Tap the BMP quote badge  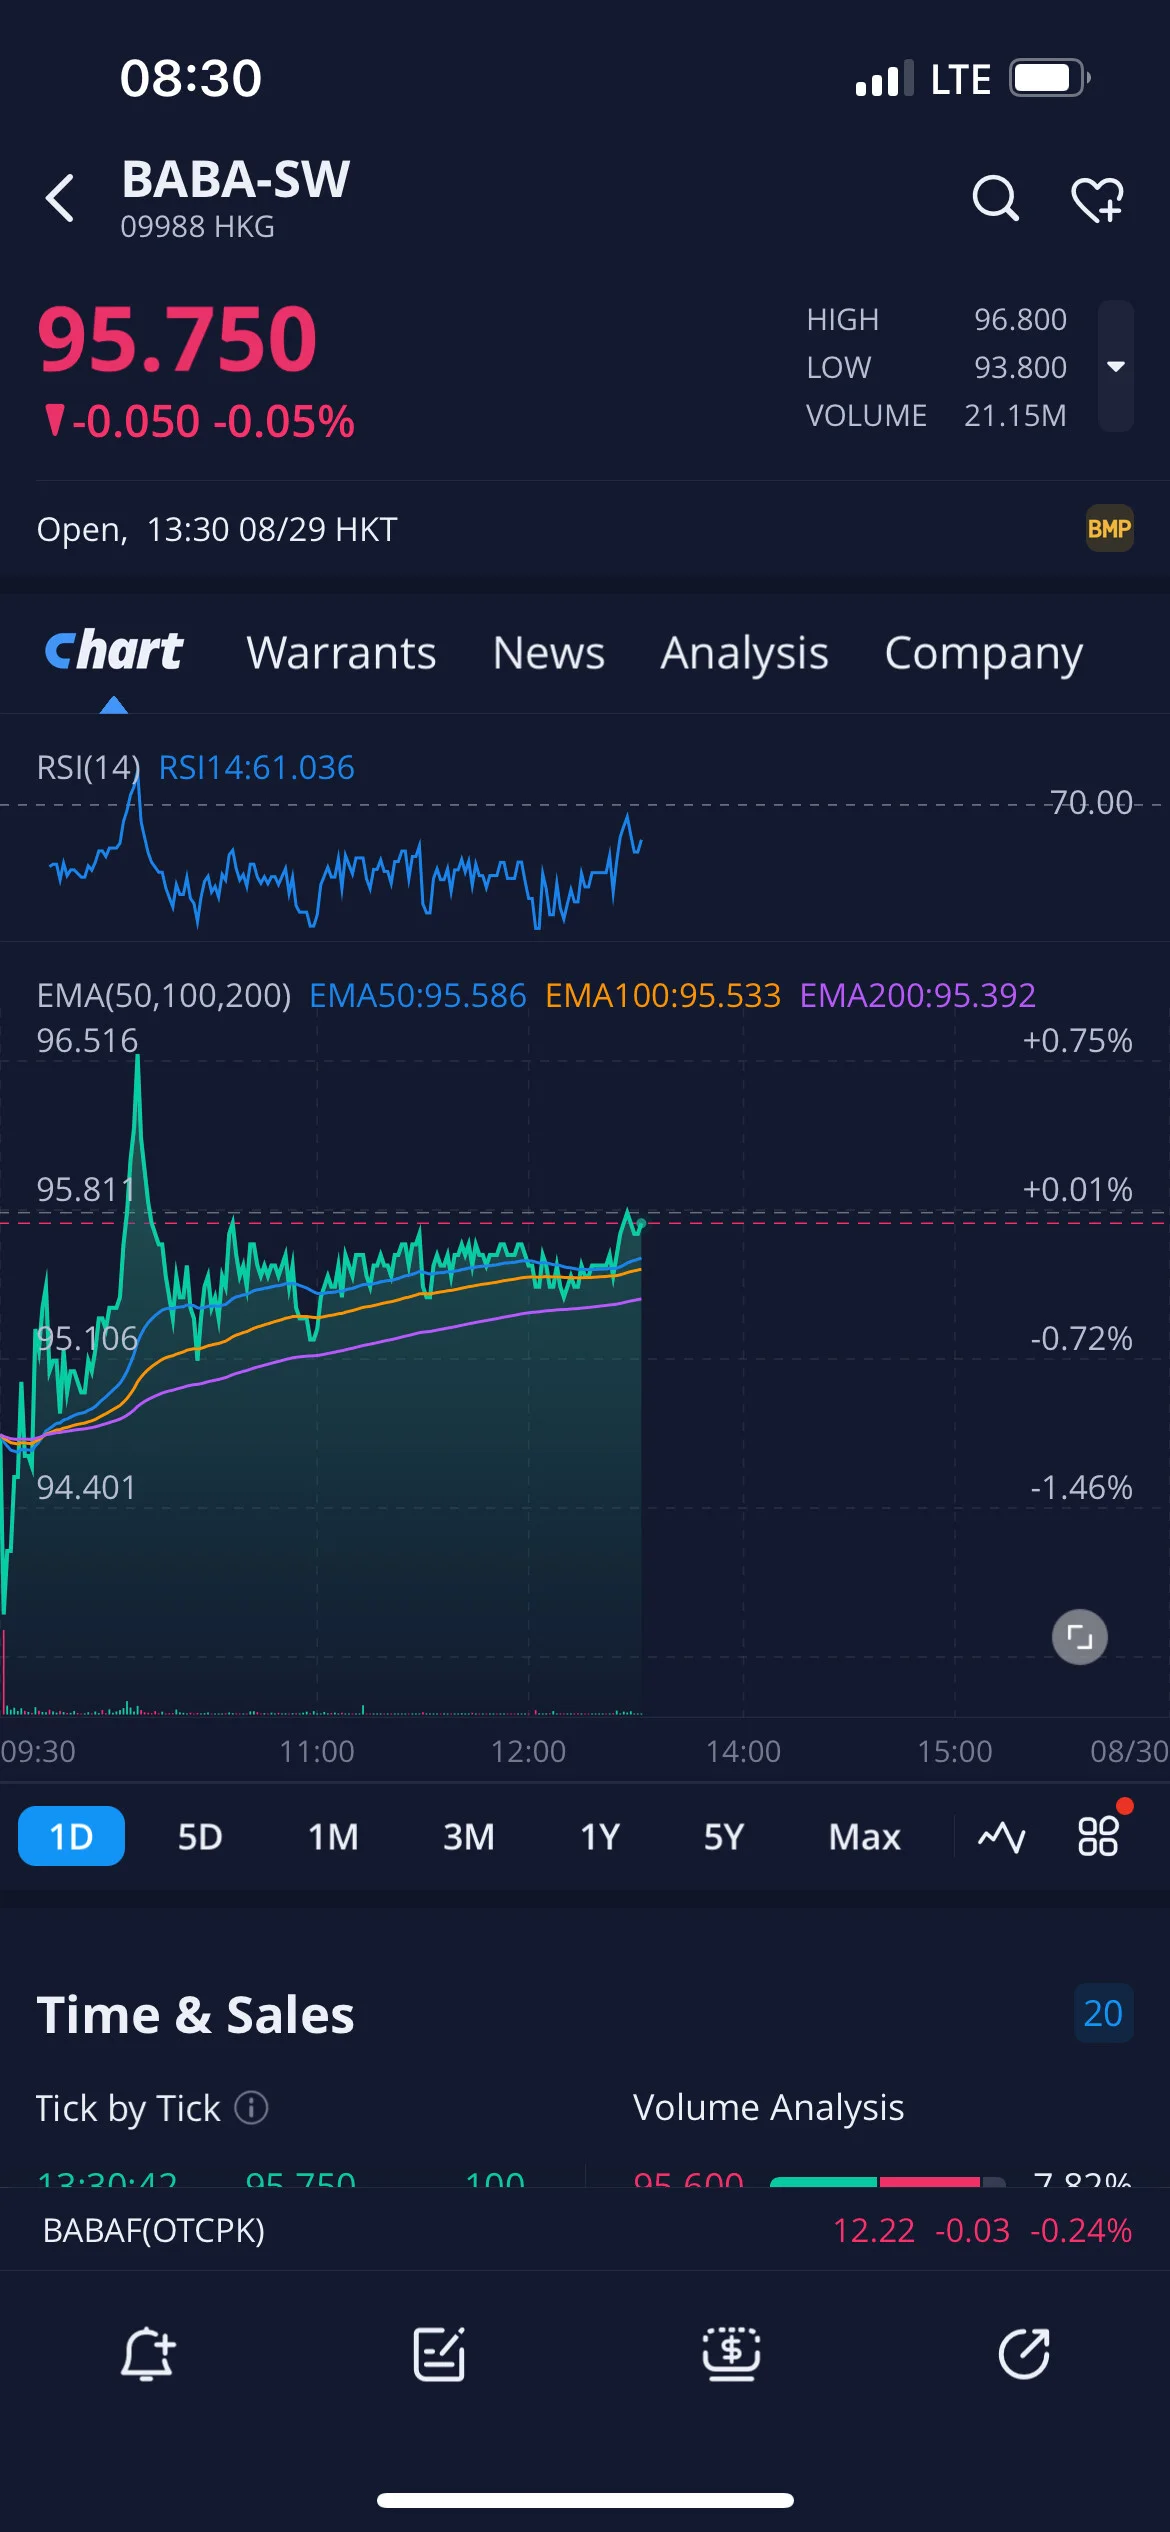[1109, 529]
